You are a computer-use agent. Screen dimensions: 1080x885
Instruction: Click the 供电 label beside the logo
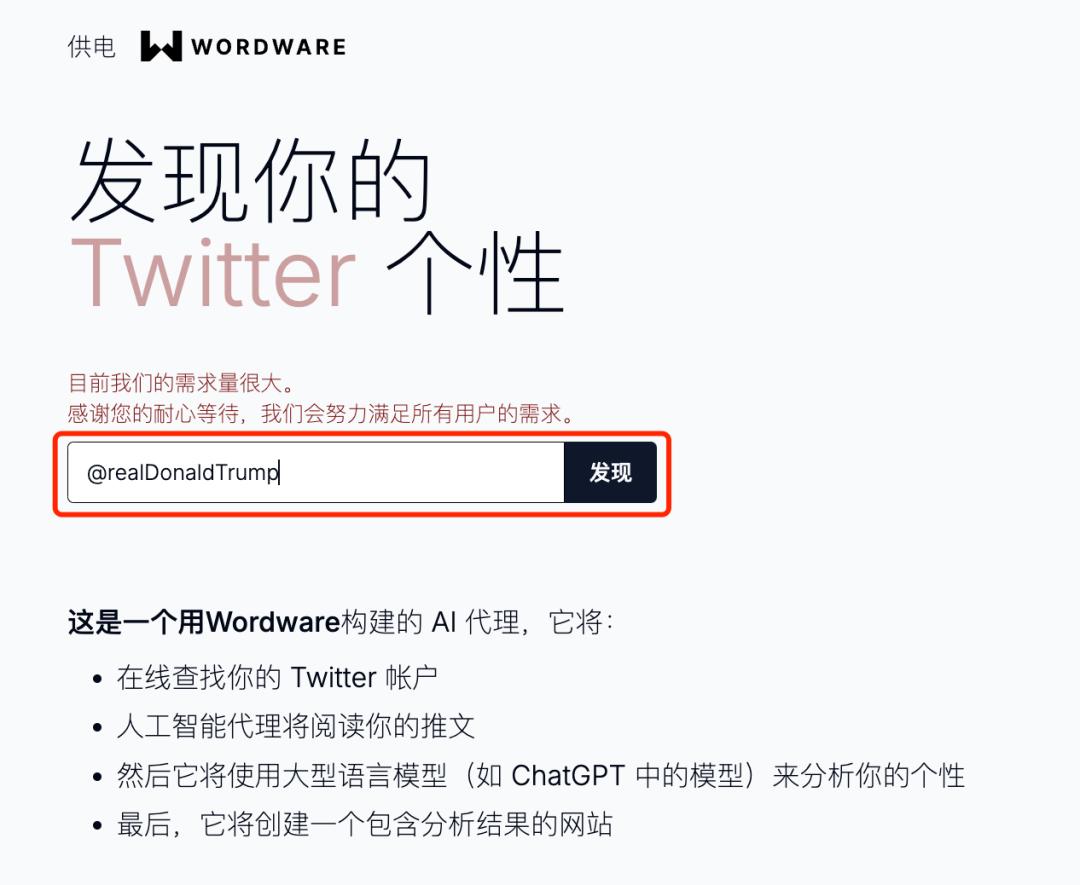point(92,47)
